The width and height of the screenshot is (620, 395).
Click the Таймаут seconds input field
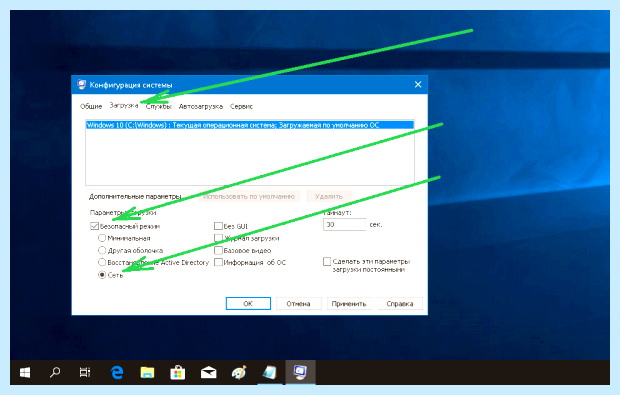(344, 225)
